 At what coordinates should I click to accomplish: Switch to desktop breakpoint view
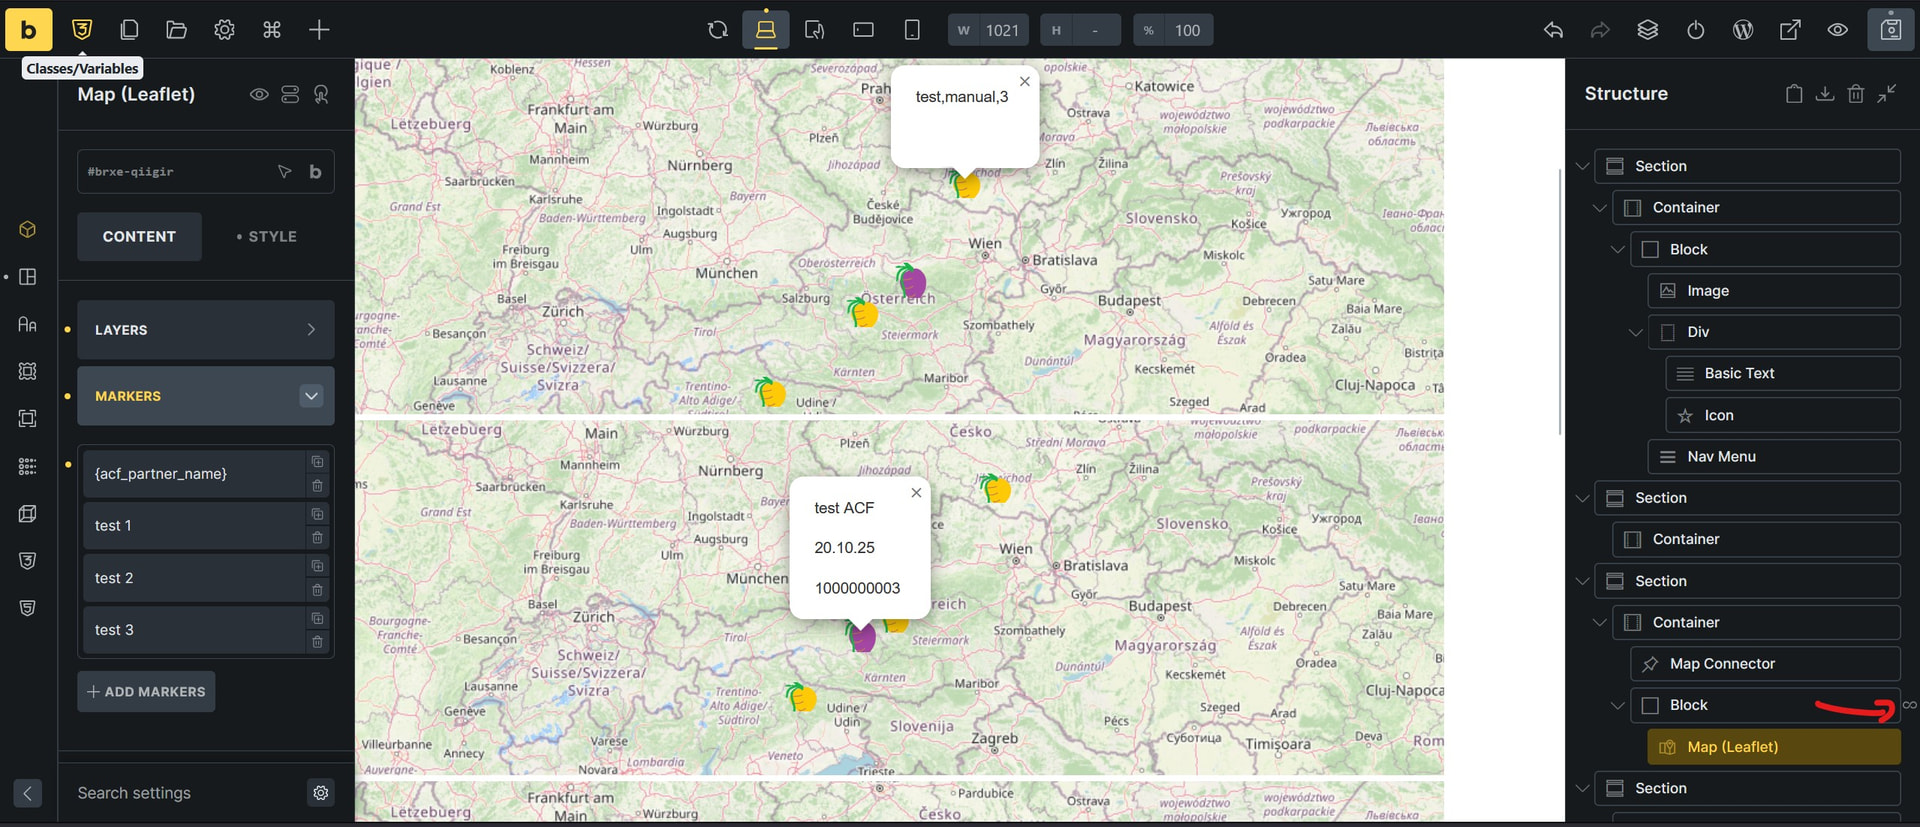[766, 30]
